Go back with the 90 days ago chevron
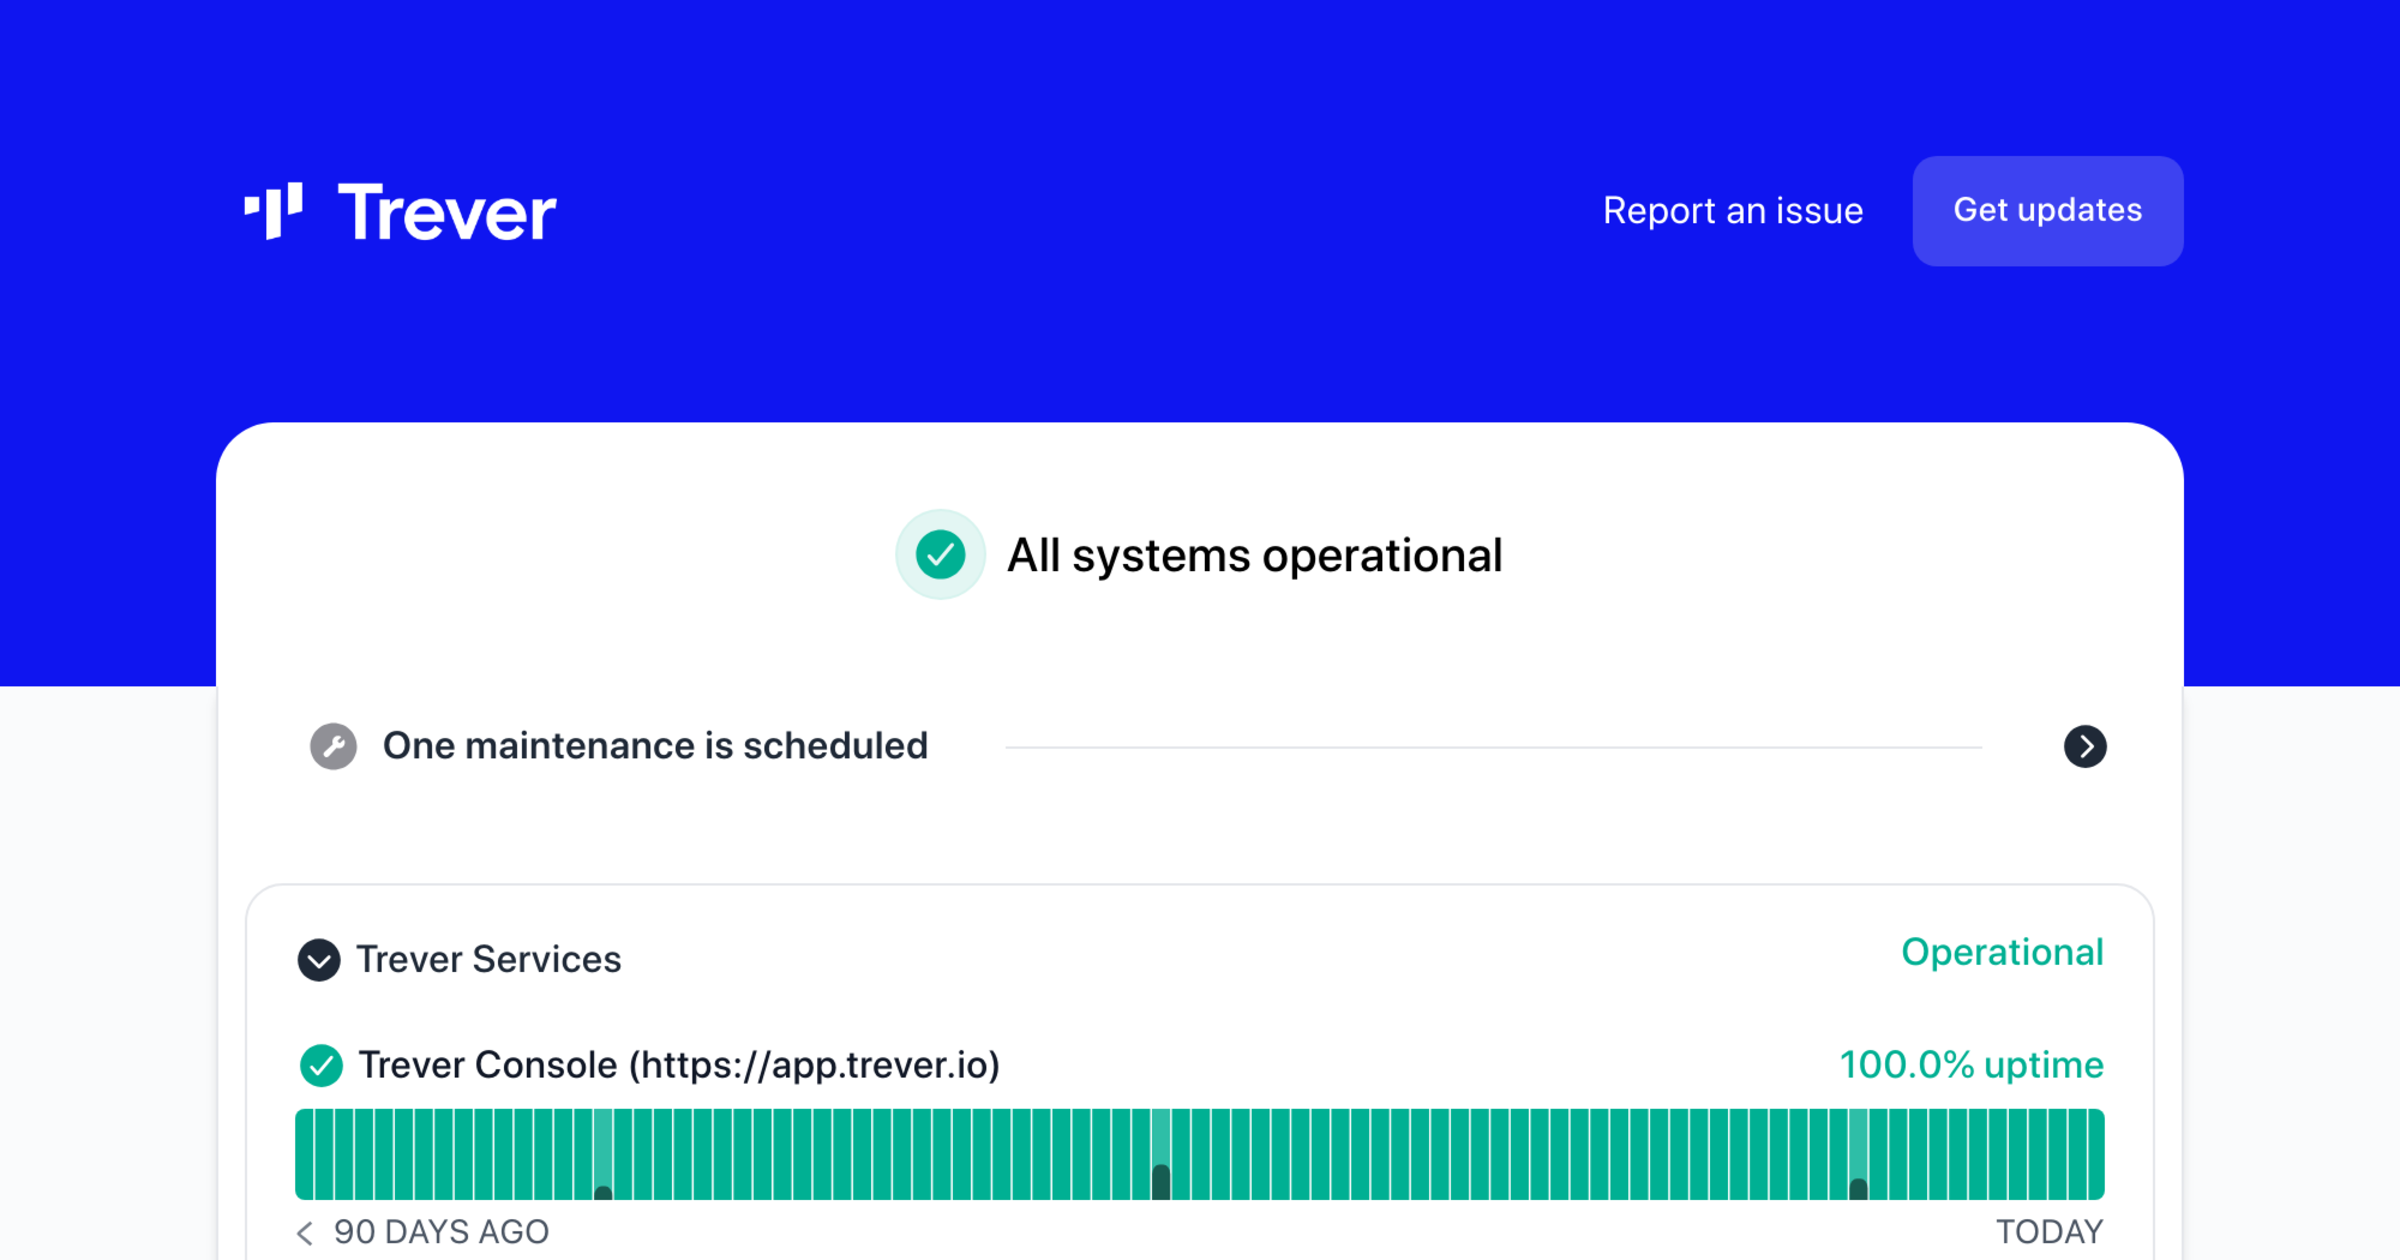This screenshot has width=2400, height=1260. [306, 1232]
